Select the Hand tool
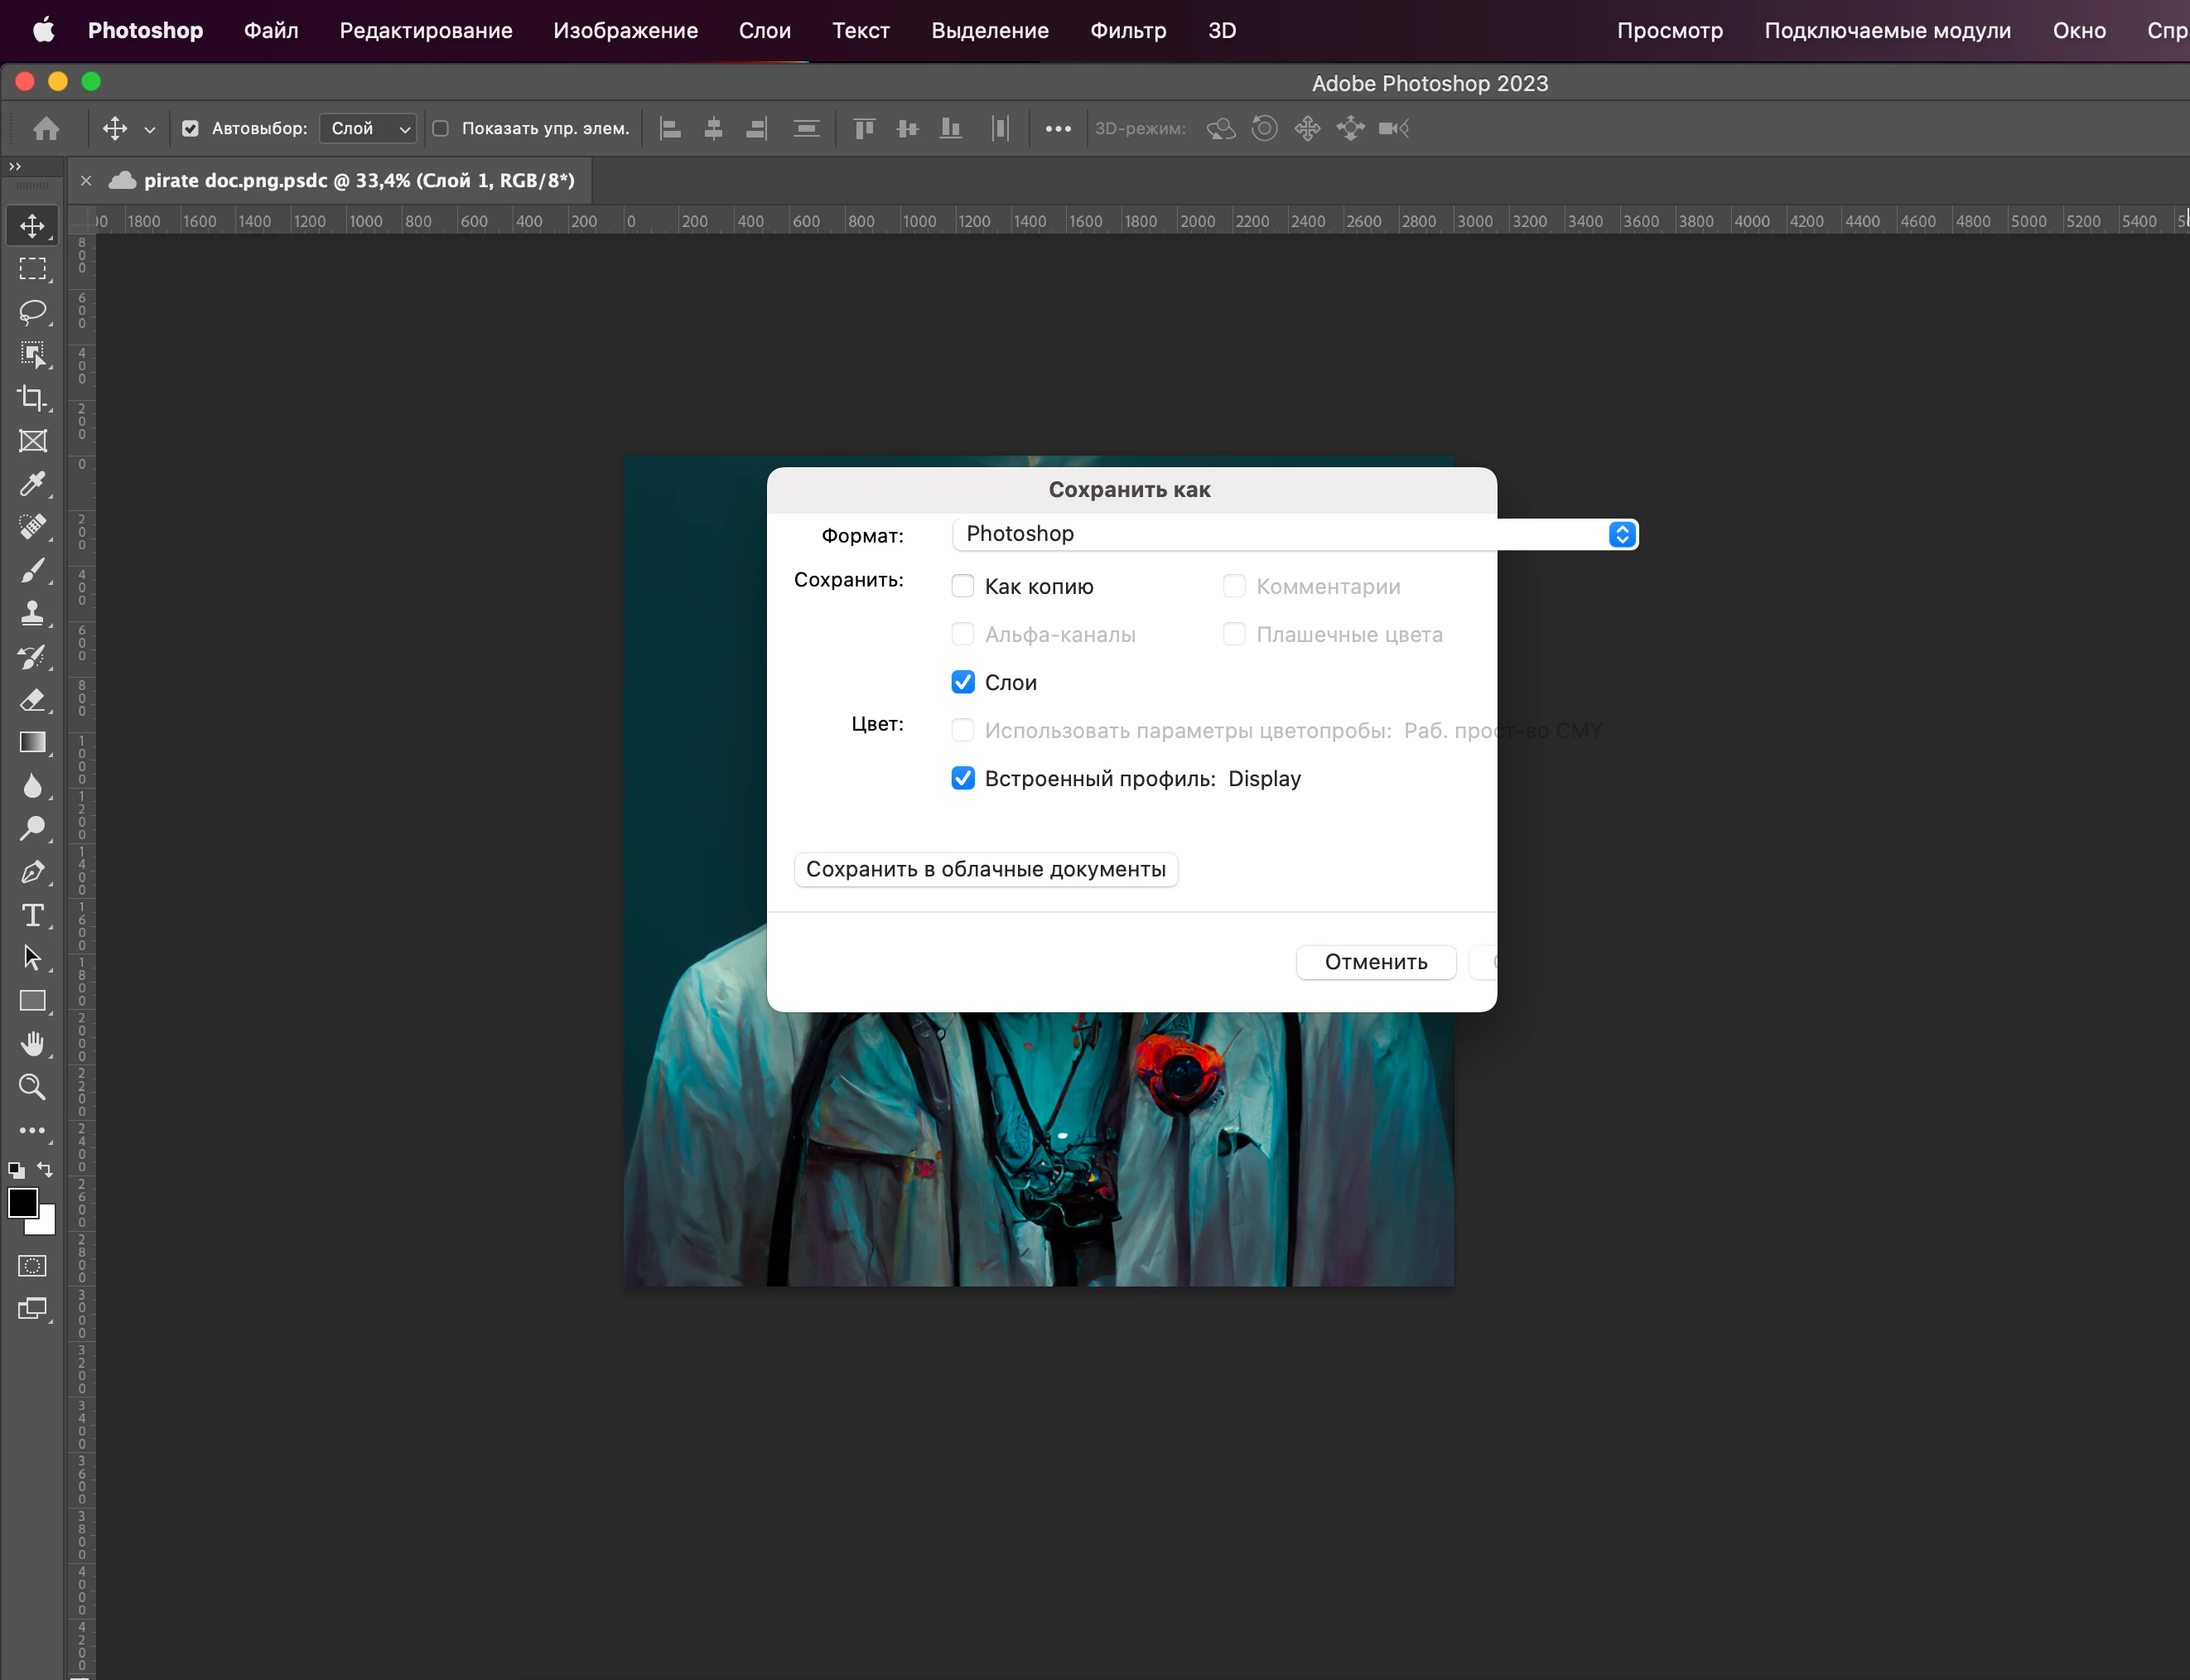 pos(32,1044)
